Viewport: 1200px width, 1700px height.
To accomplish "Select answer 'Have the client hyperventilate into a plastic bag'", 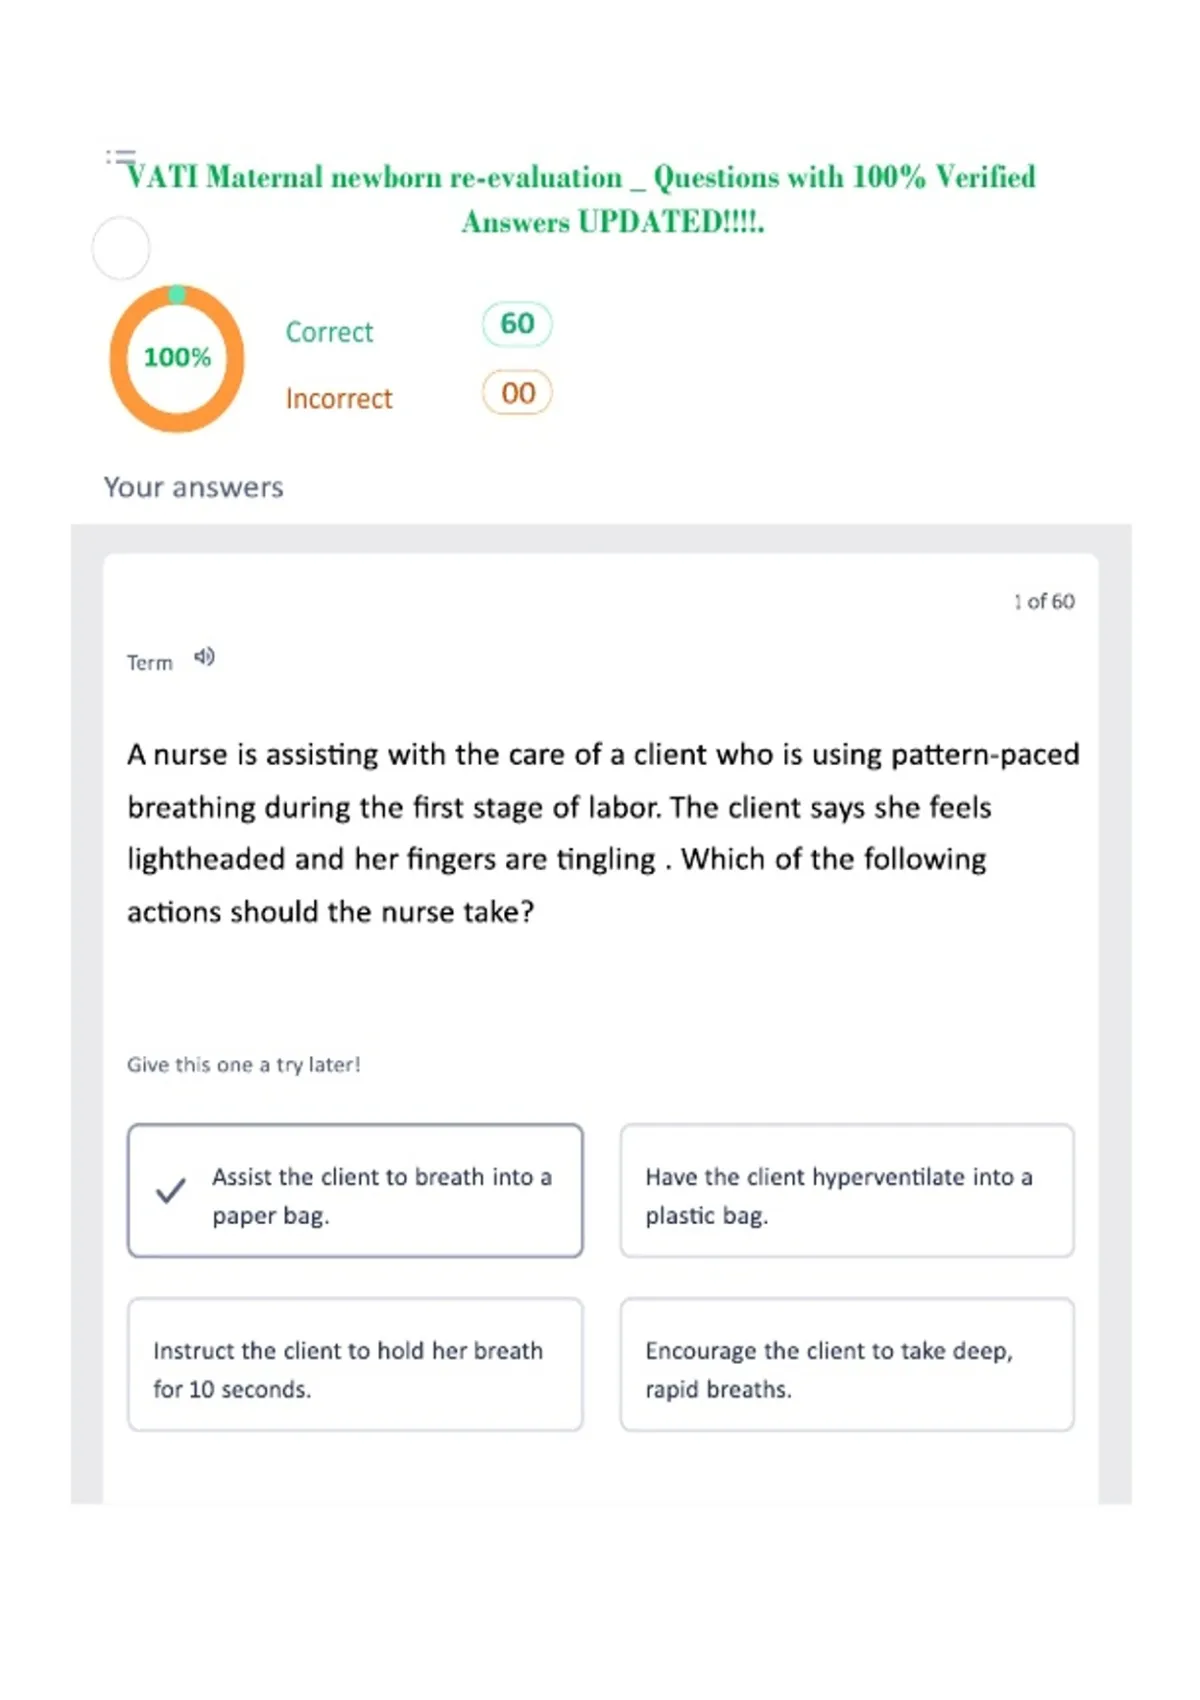I will pyautogui.click(x=847, y=1190).
